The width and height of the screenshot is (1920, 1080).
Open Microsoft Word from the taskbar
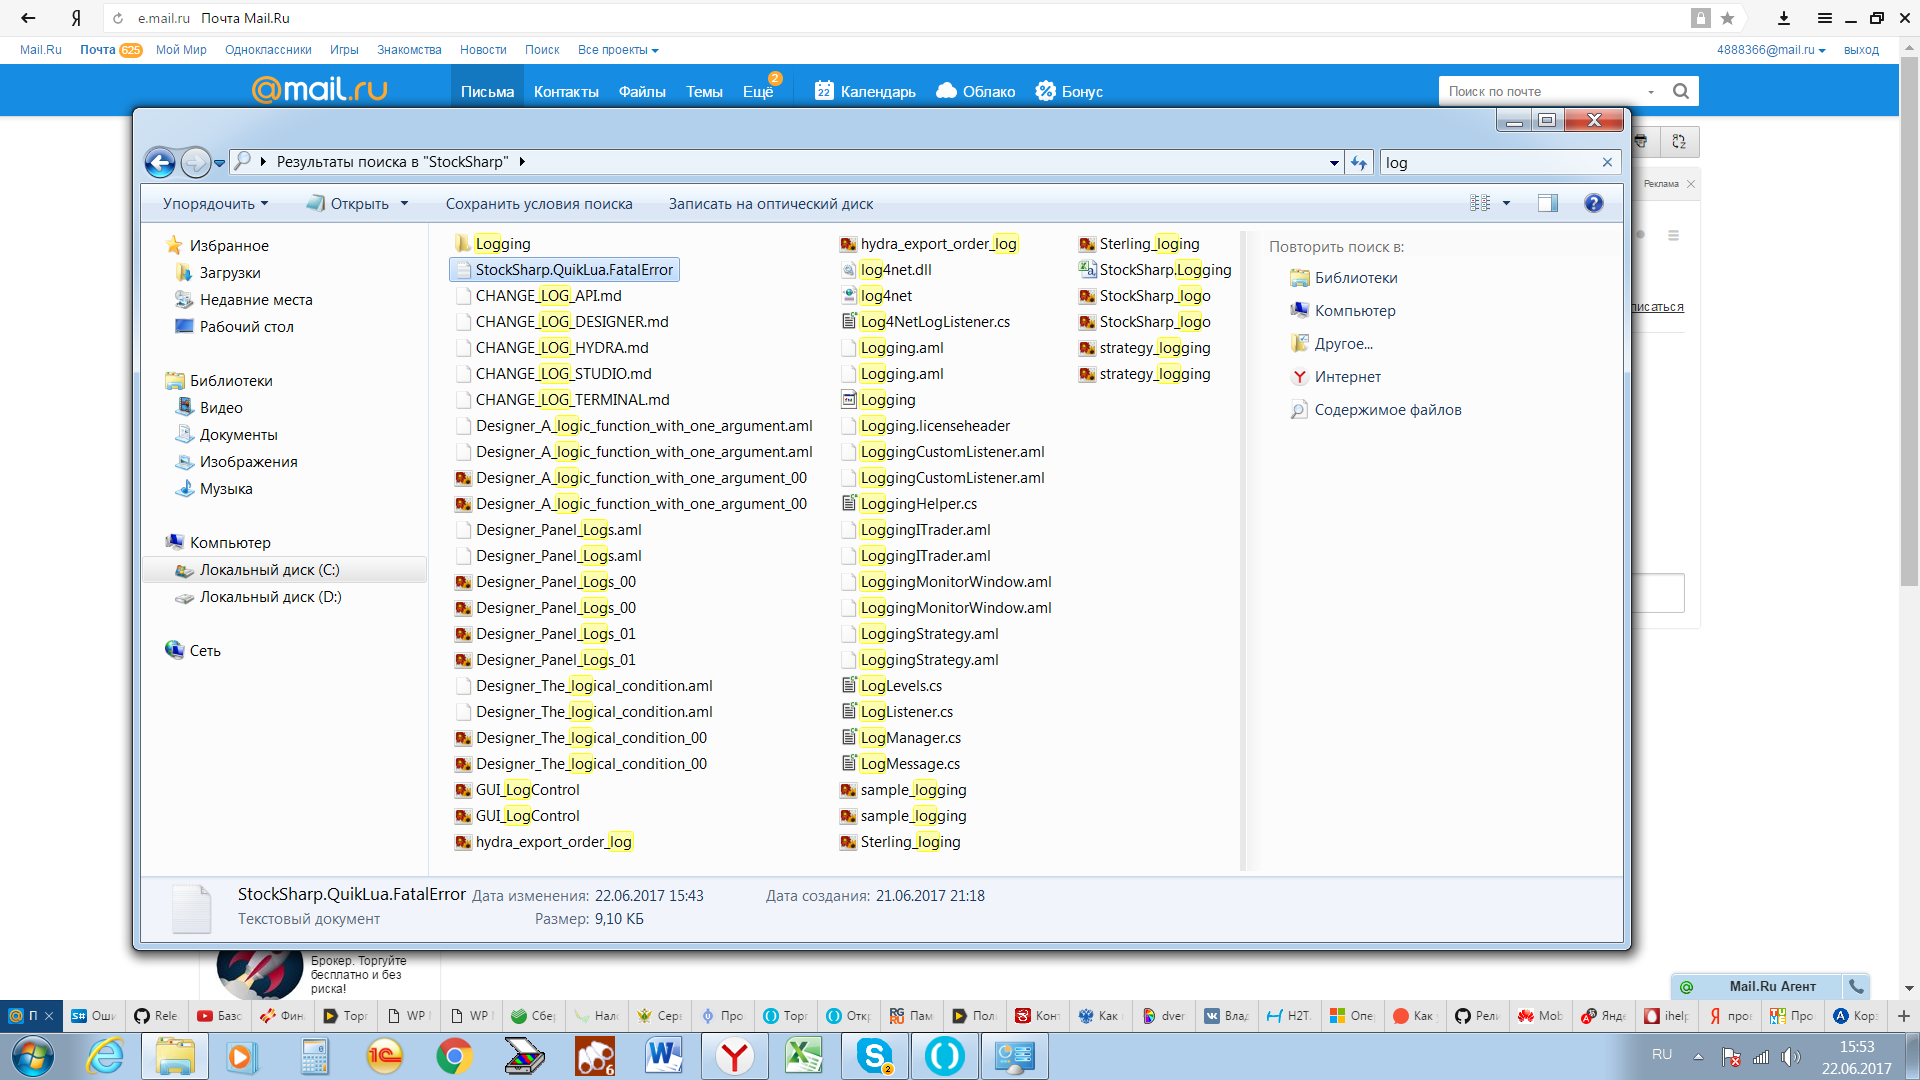click(664, 1056)
